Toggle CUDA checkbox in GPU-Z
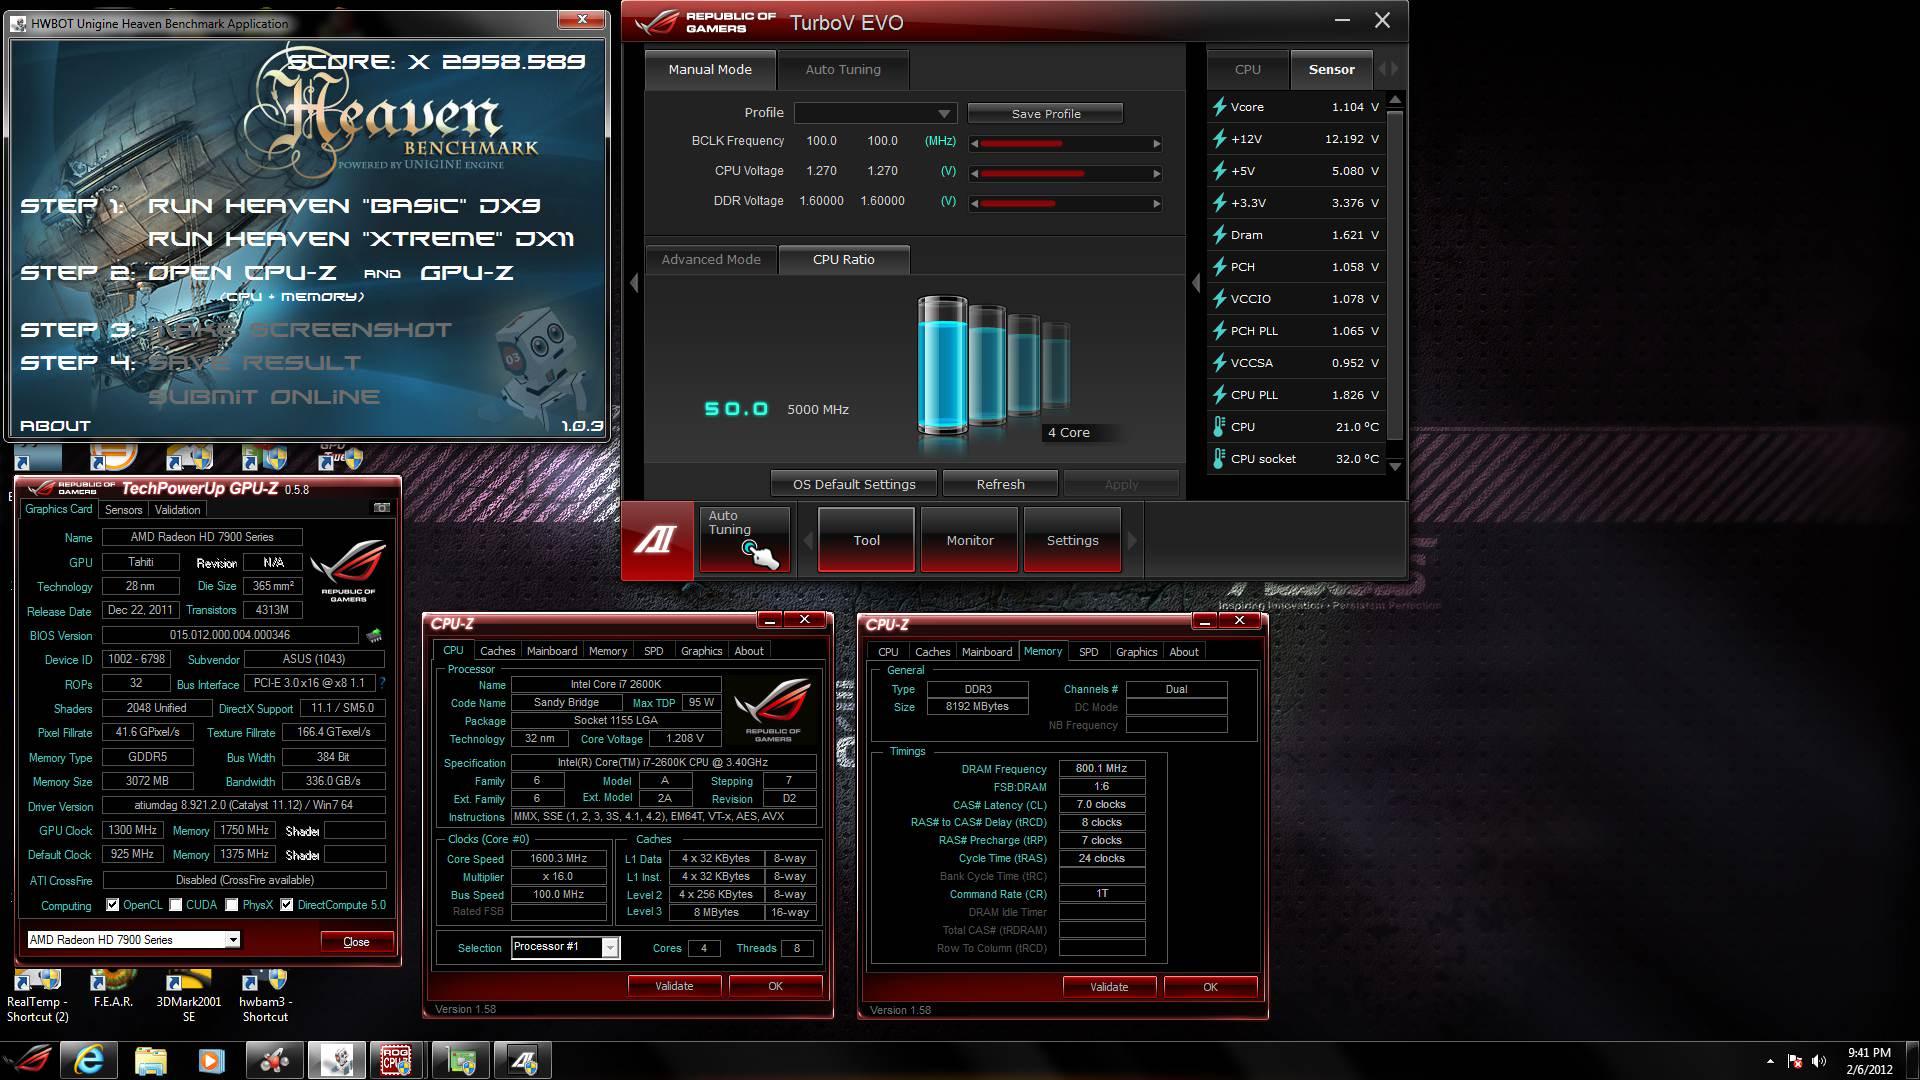 click(x=176, y=904)
